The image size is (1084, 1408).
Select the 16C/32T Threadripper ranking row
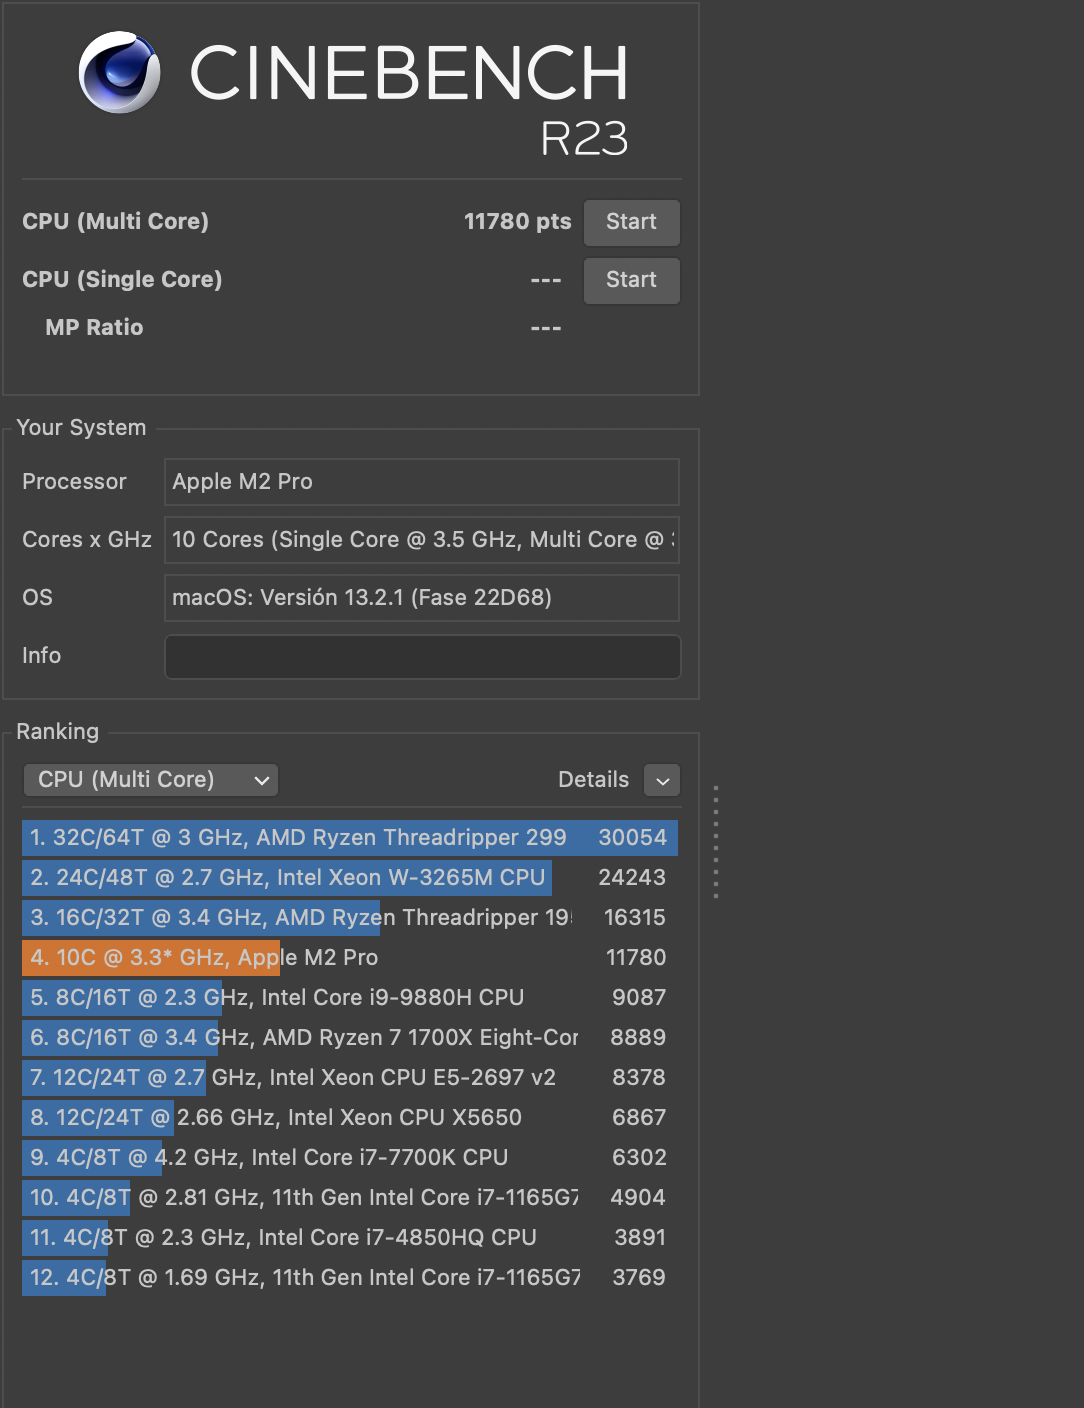[x=350, y=918]
